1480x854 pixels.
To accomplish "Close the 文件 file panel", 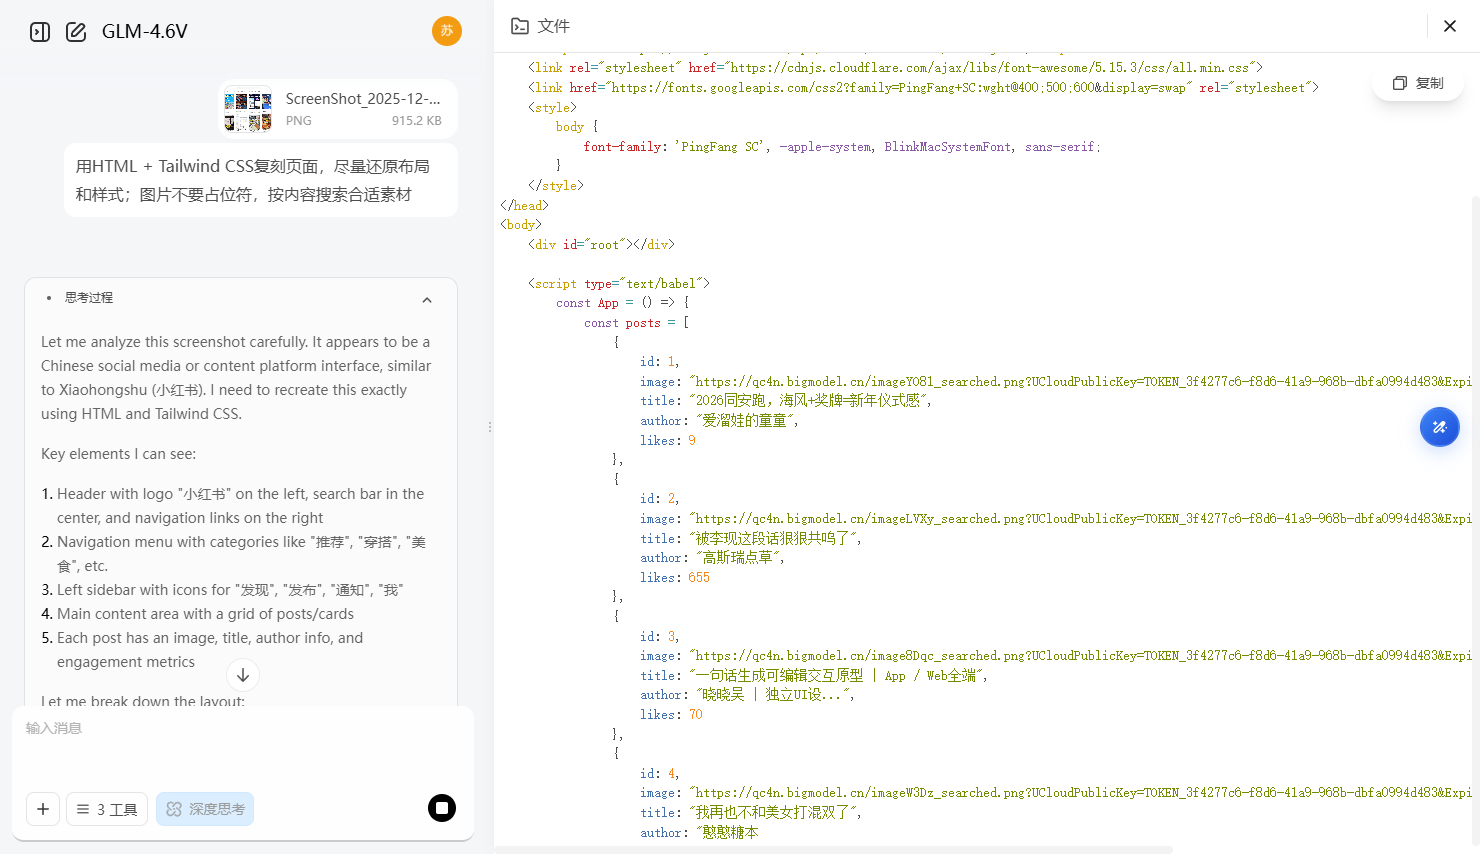I will [x=1450, y=26].
